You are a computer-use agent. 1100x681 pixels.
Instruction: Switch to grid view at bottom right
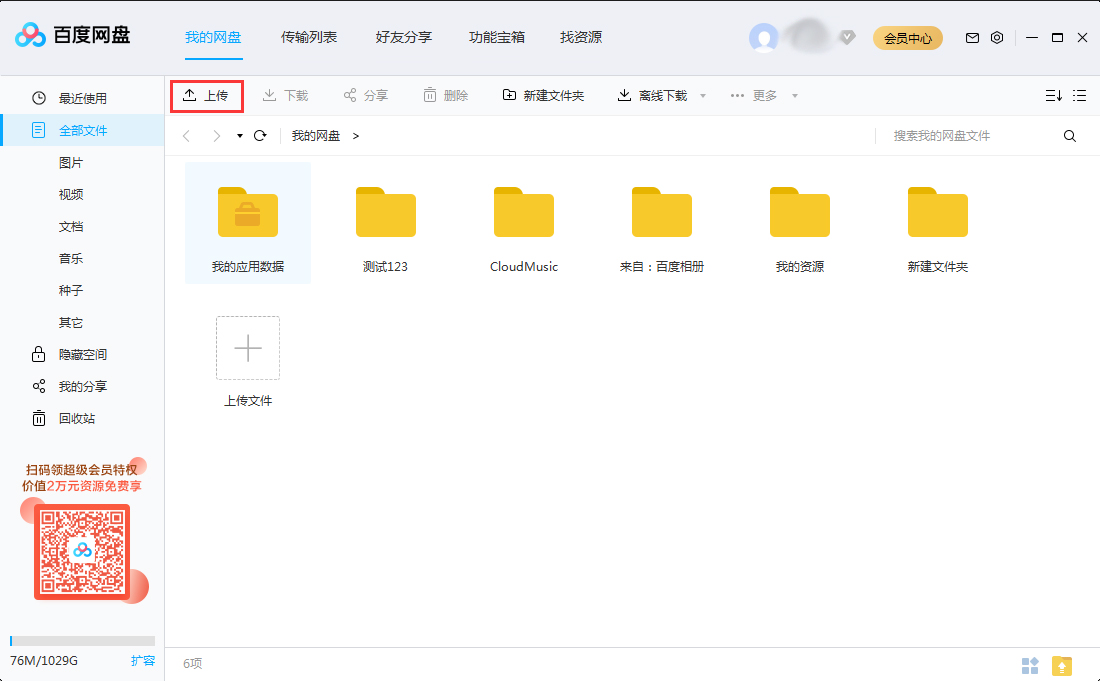[1031, 664]
